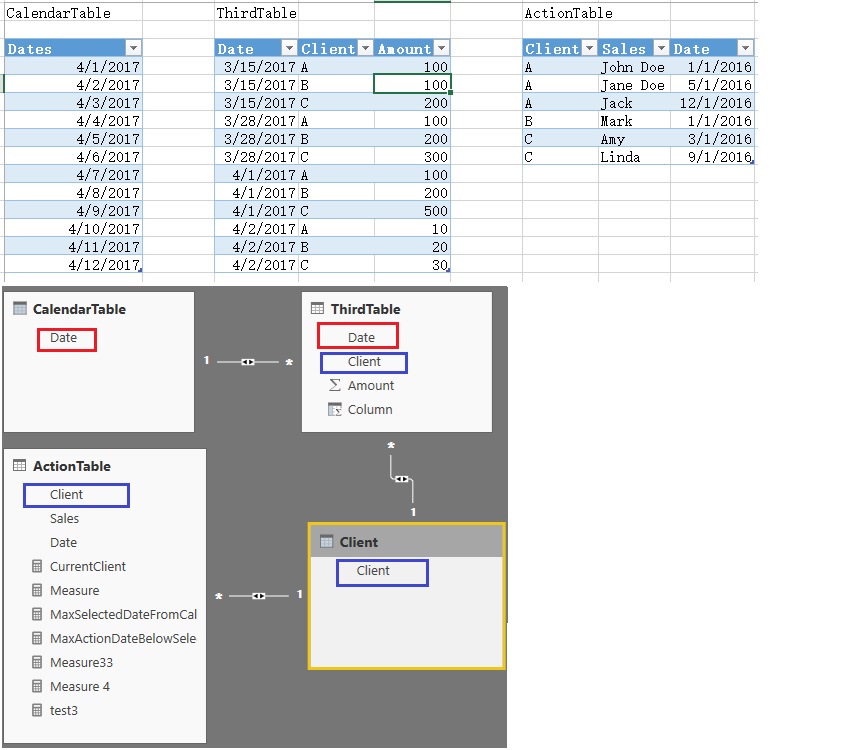Screen dimensions: 866x750
Task: Select the CalendarTable to ThirdTable relationship arrow
Action: (x=248, y=362)
